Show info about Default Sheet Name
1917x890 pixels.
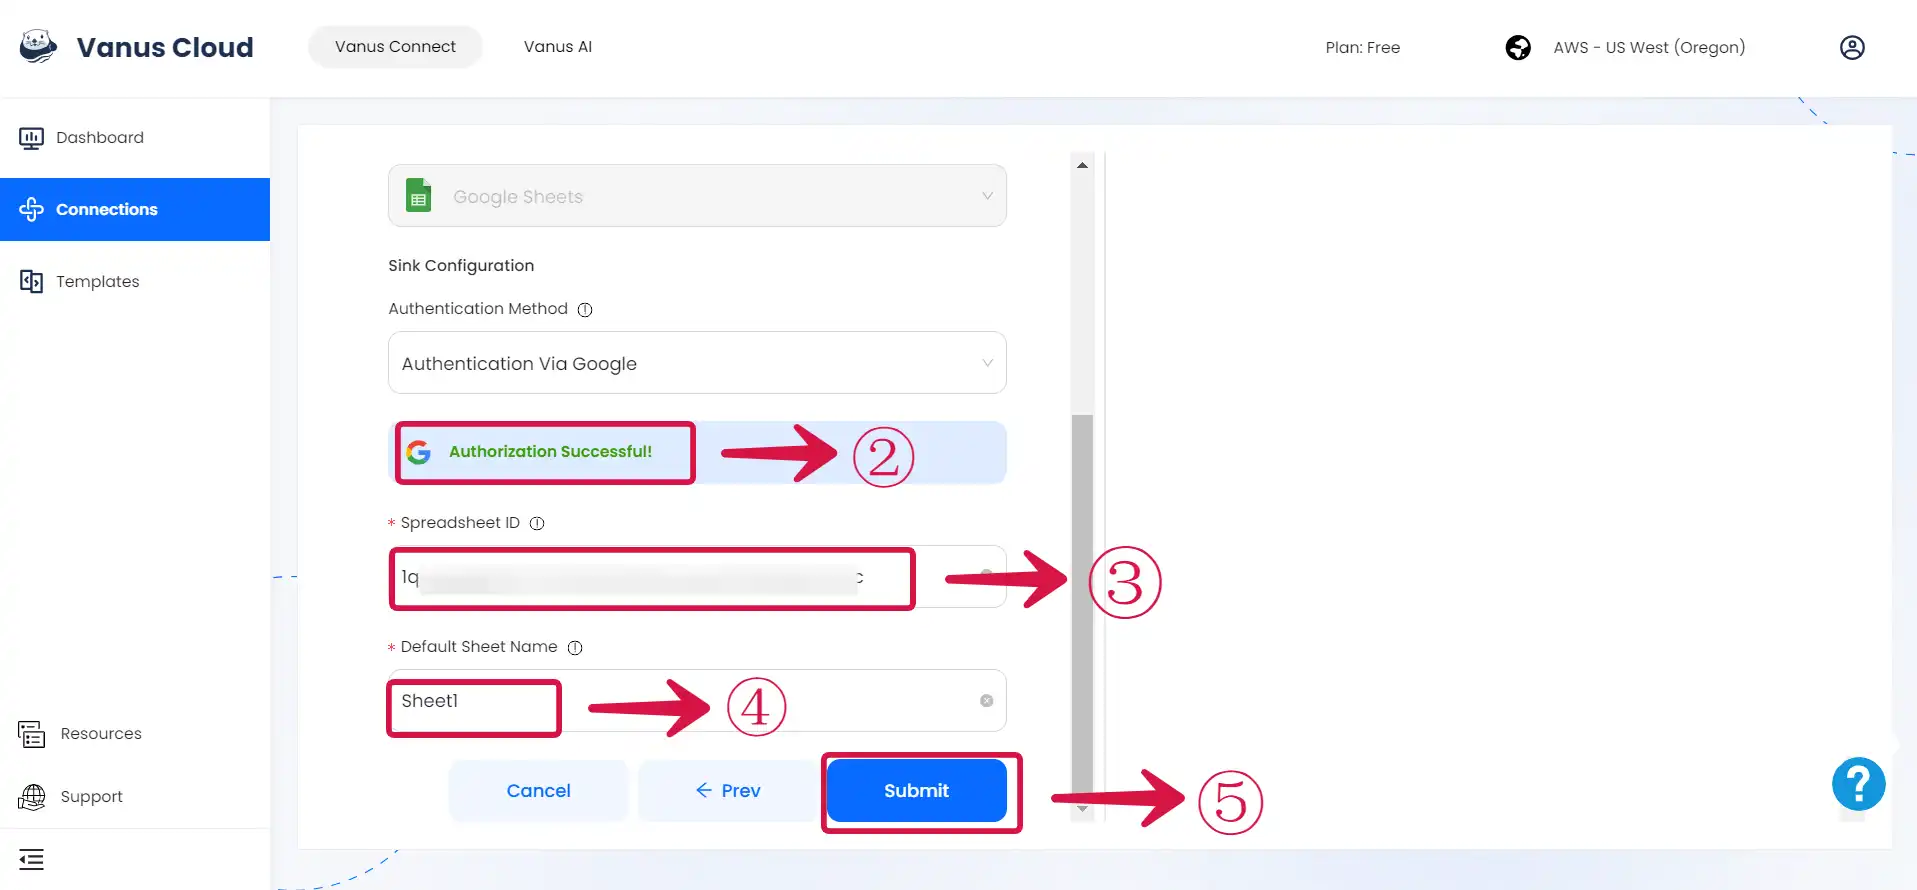(x=575, y=648)
